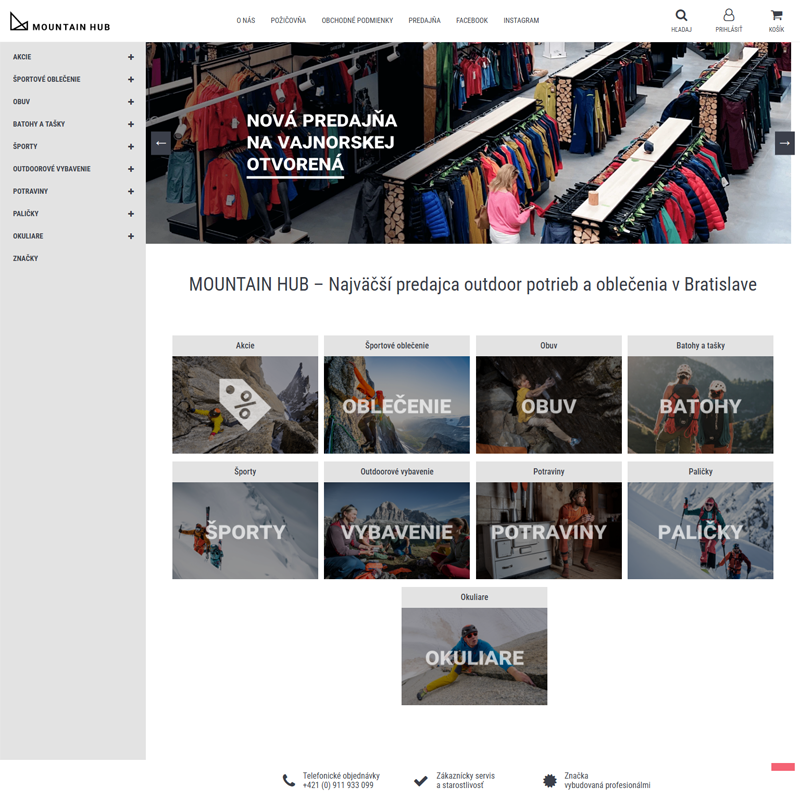The width and height of the screenshot is (800, 800).
Task: Click the Telefonické objednávky phone number text
Action: (x=341, y=780)
